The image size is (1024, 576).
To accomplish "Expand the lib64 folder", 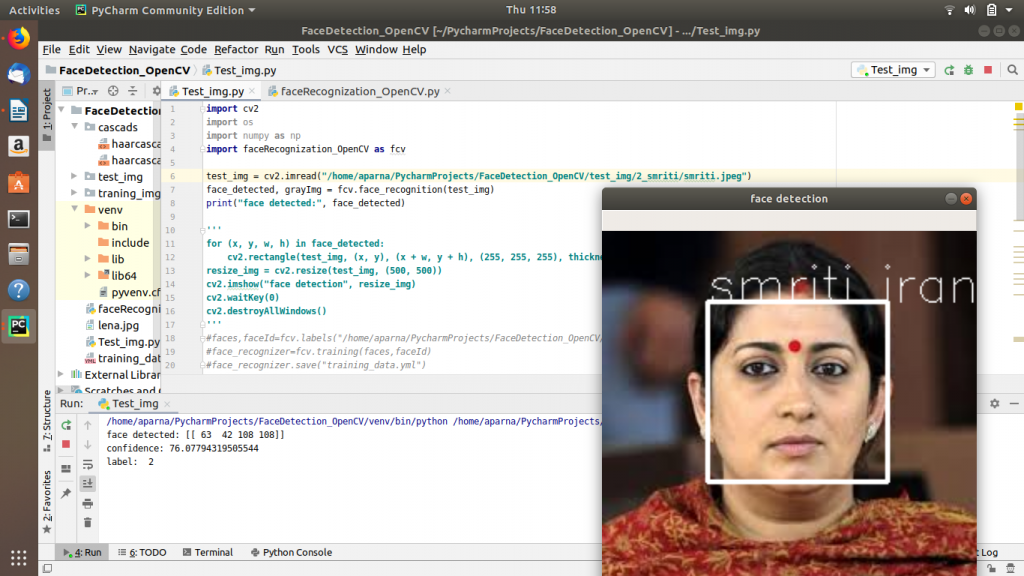I will [88, 275].
